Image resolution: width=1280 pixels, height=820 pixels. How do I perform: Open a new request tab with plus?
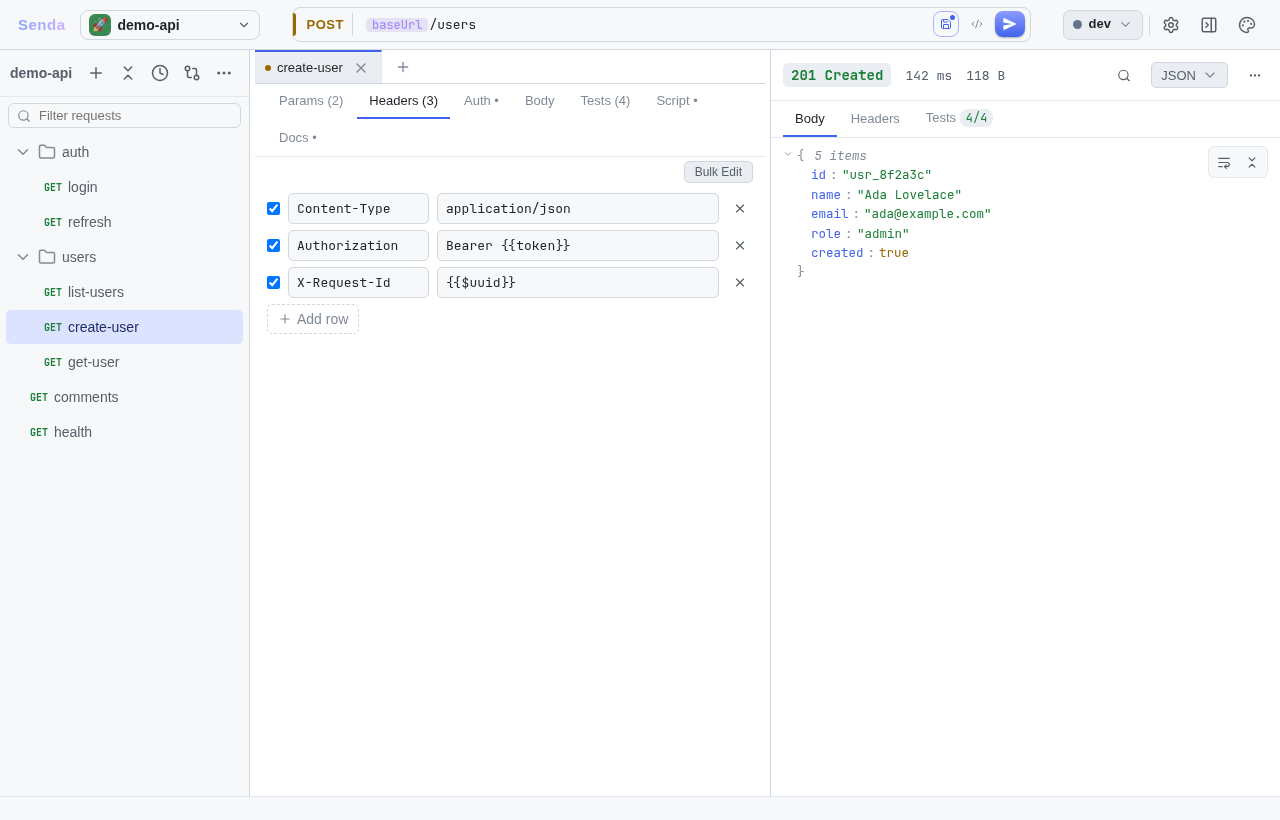[403, 67]
